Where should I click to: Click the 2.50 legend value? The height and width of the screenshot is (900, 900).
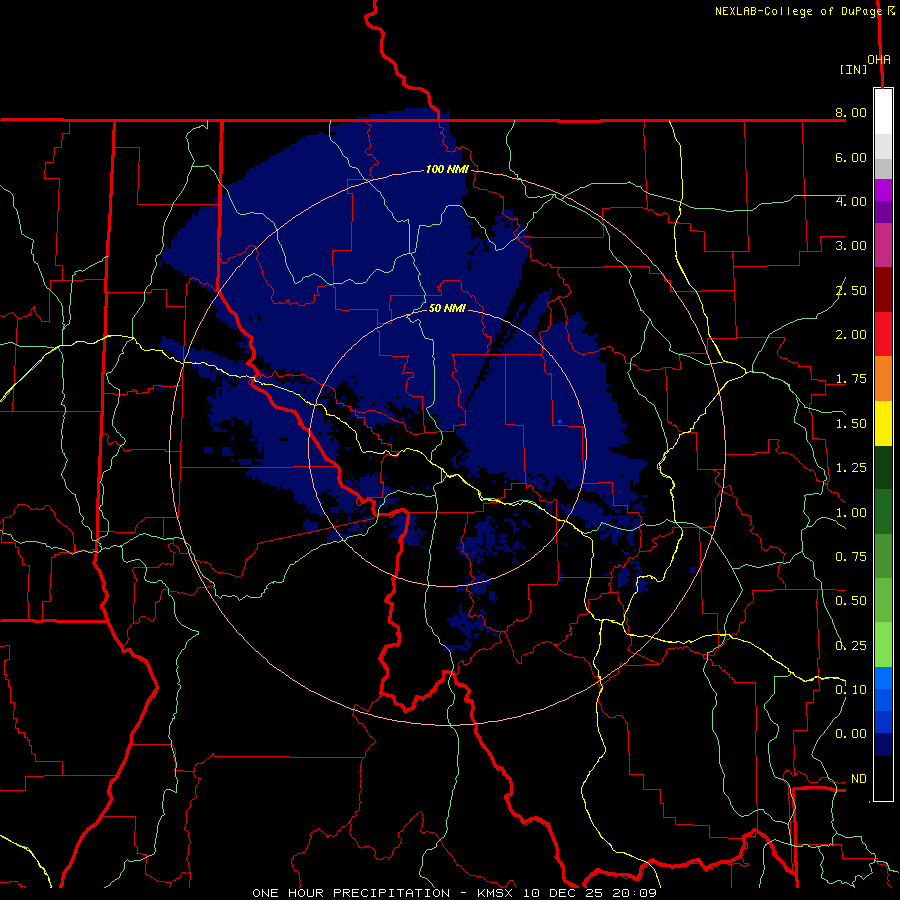[851, 290]
